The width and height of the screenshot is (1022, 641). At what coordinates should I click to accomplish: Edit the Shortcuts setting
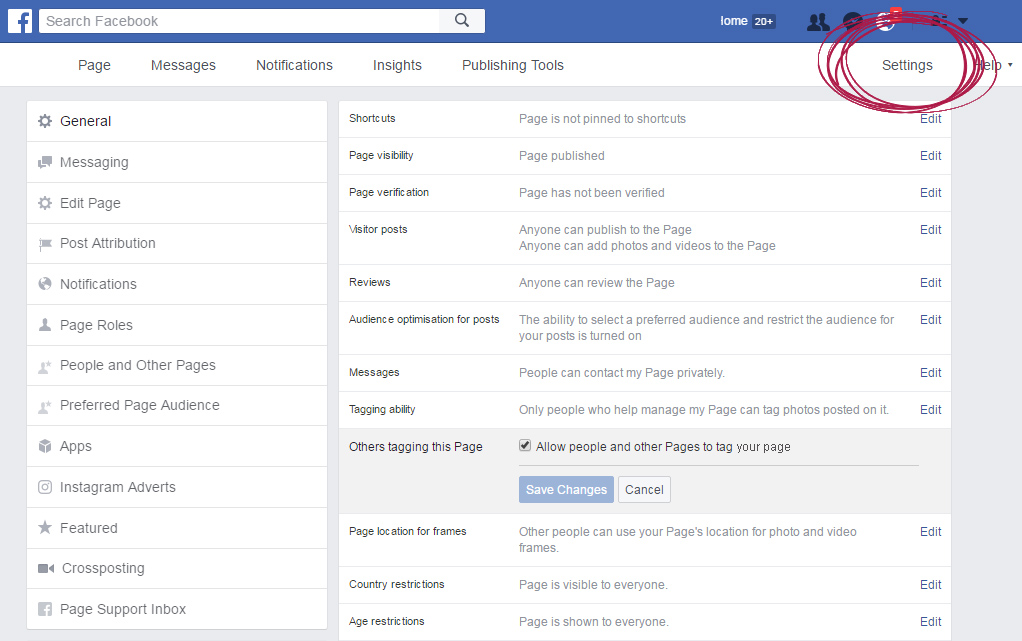[x=931, y=119]
